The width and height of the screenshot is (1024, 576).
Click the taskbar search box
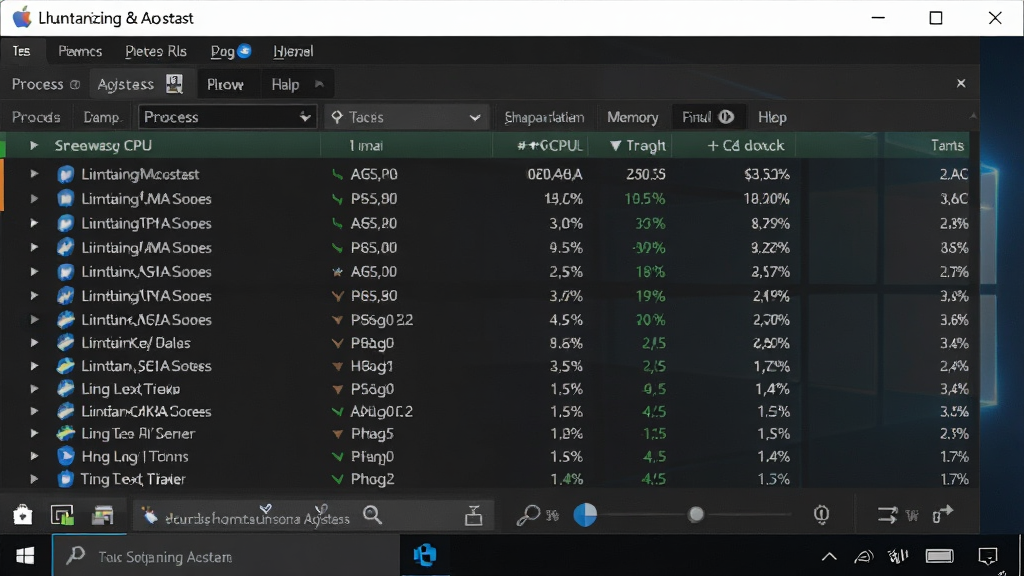(226, 556)
